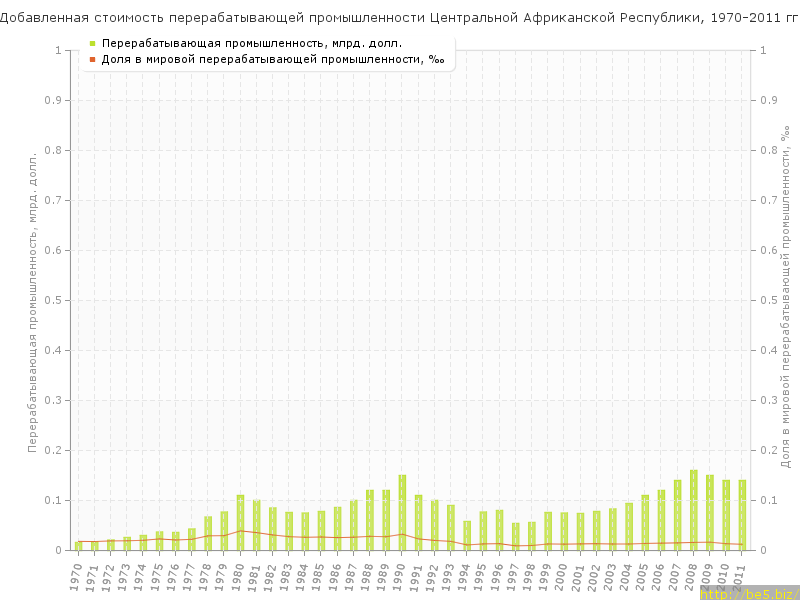Open the be5.biz link in the corner

pyautogui.click(x=748, y=593)
